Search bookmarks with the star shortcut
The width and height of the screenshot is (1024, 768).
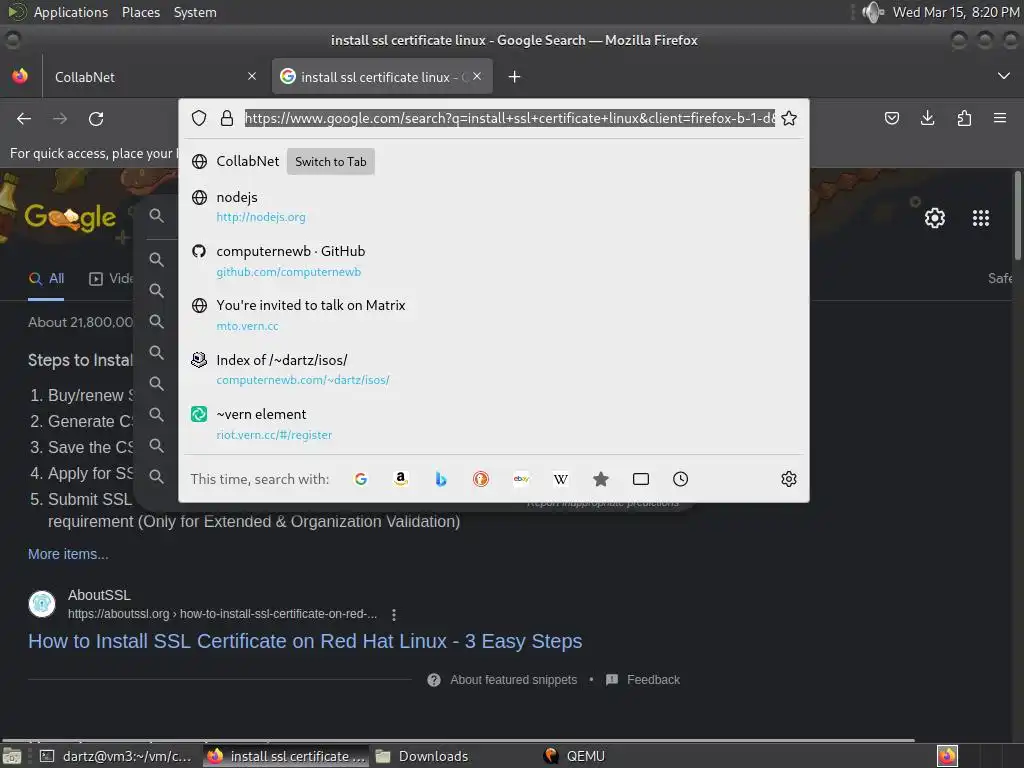pos(601,479)
